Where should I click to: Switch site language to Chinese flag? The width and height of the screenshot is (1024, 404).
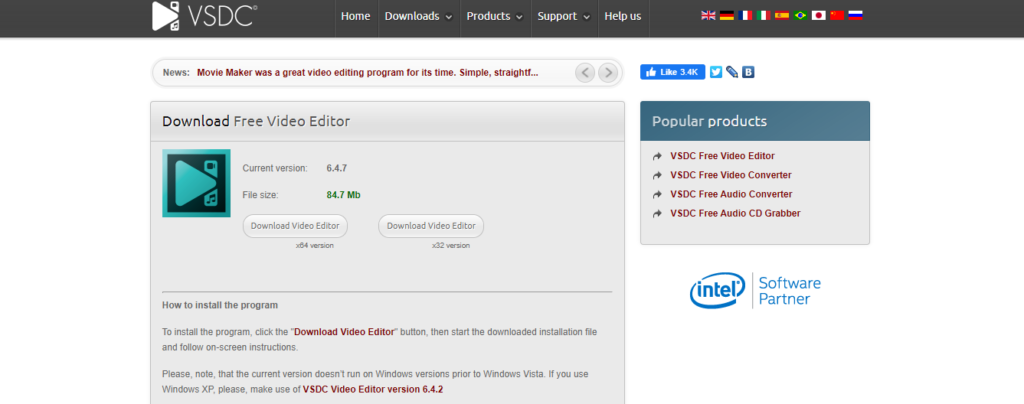coord(837,16)
